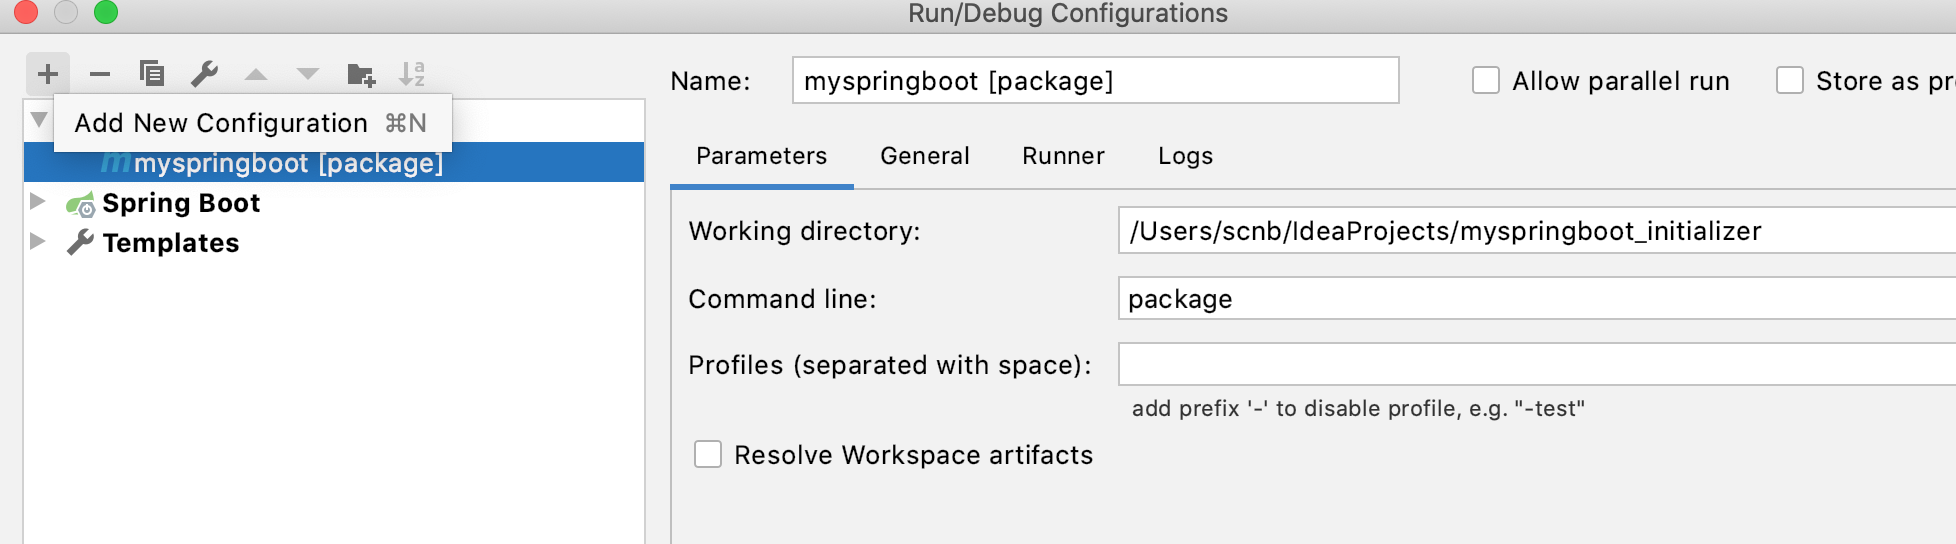The width and height of the screenshot is (1956, 544).
Task: Select myspringboot [package] configuration in tree
Action: (288, 163)
